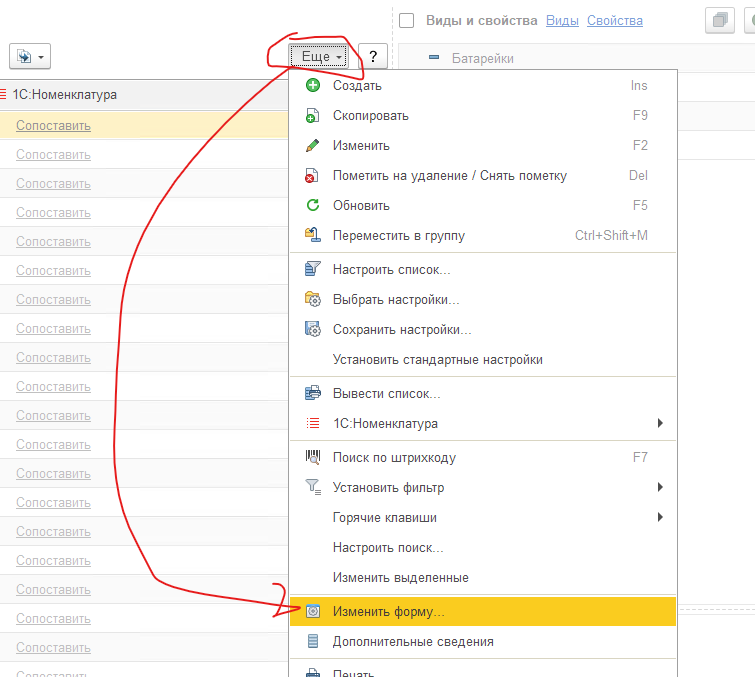
Task: Select Настроить список menu item
Action: pos(391,270)
